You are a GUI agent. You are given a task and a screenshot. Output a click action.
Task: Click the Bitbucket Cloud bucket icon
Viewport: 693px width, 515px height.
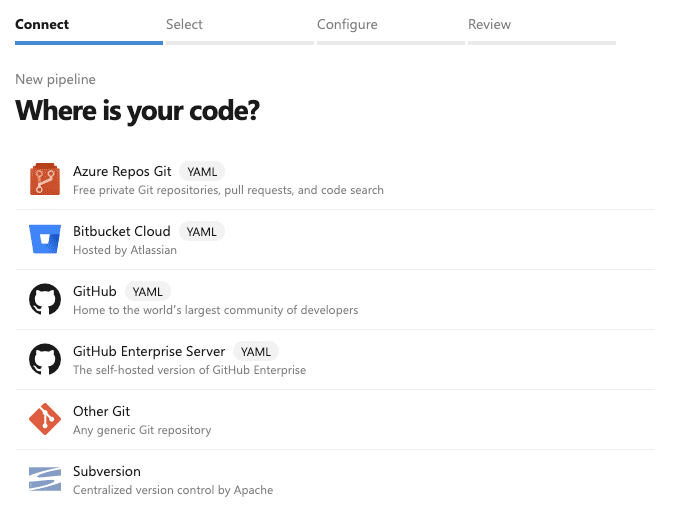45,240
